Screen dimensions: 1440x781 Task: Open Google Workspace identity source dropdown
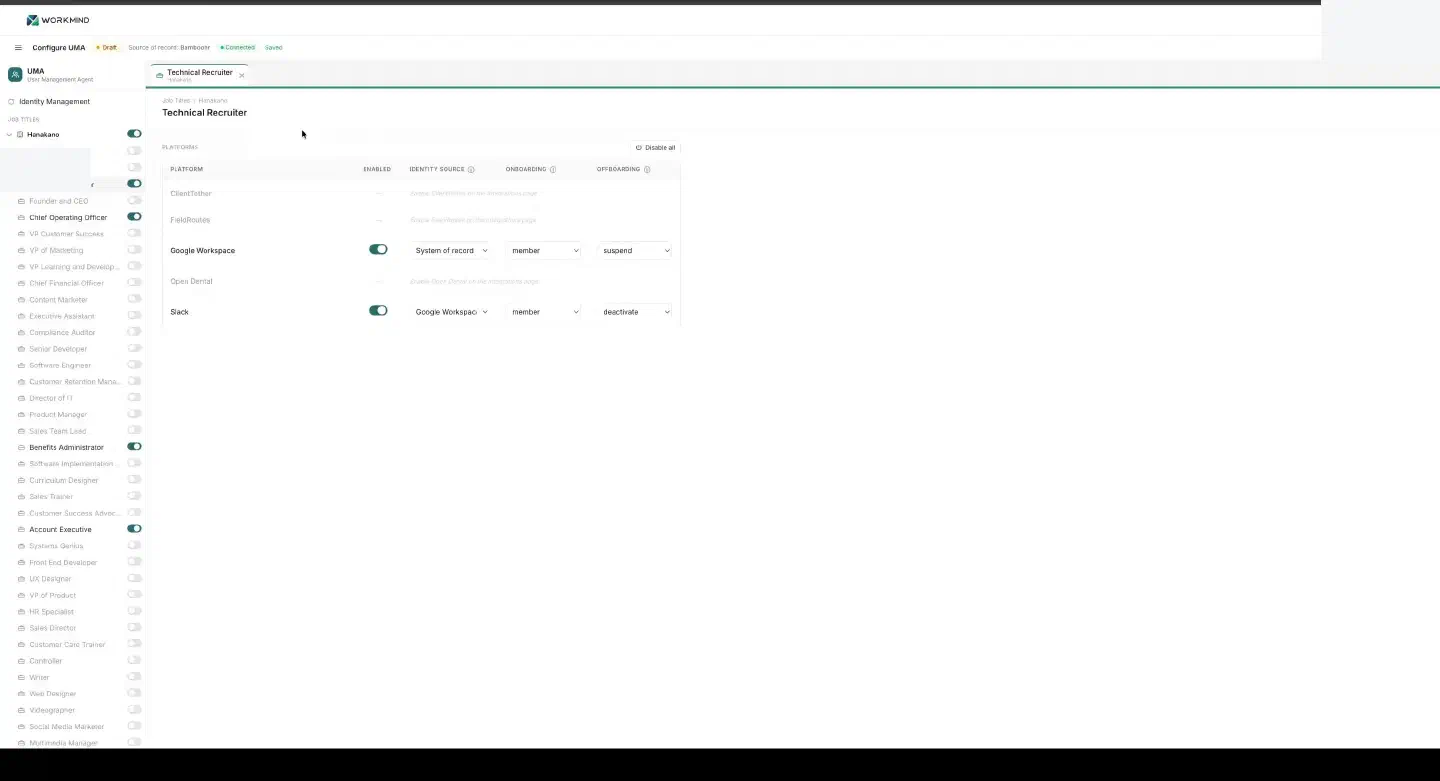coord(451,251)
